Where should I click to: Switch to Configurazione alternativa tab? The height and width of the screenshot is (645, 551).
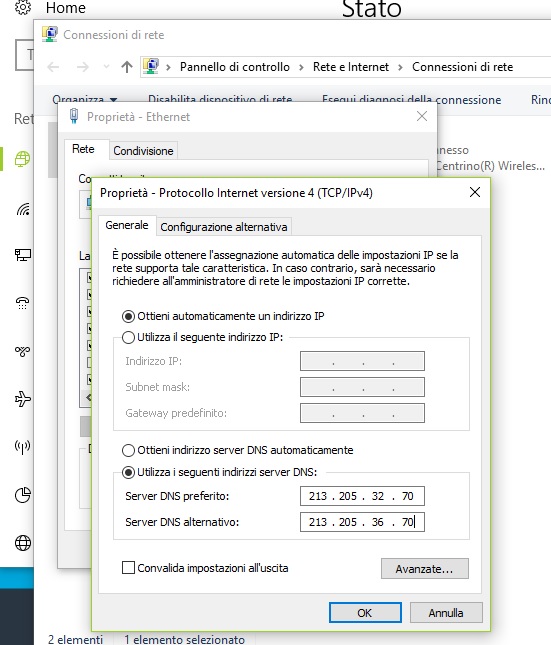(223, 227)
